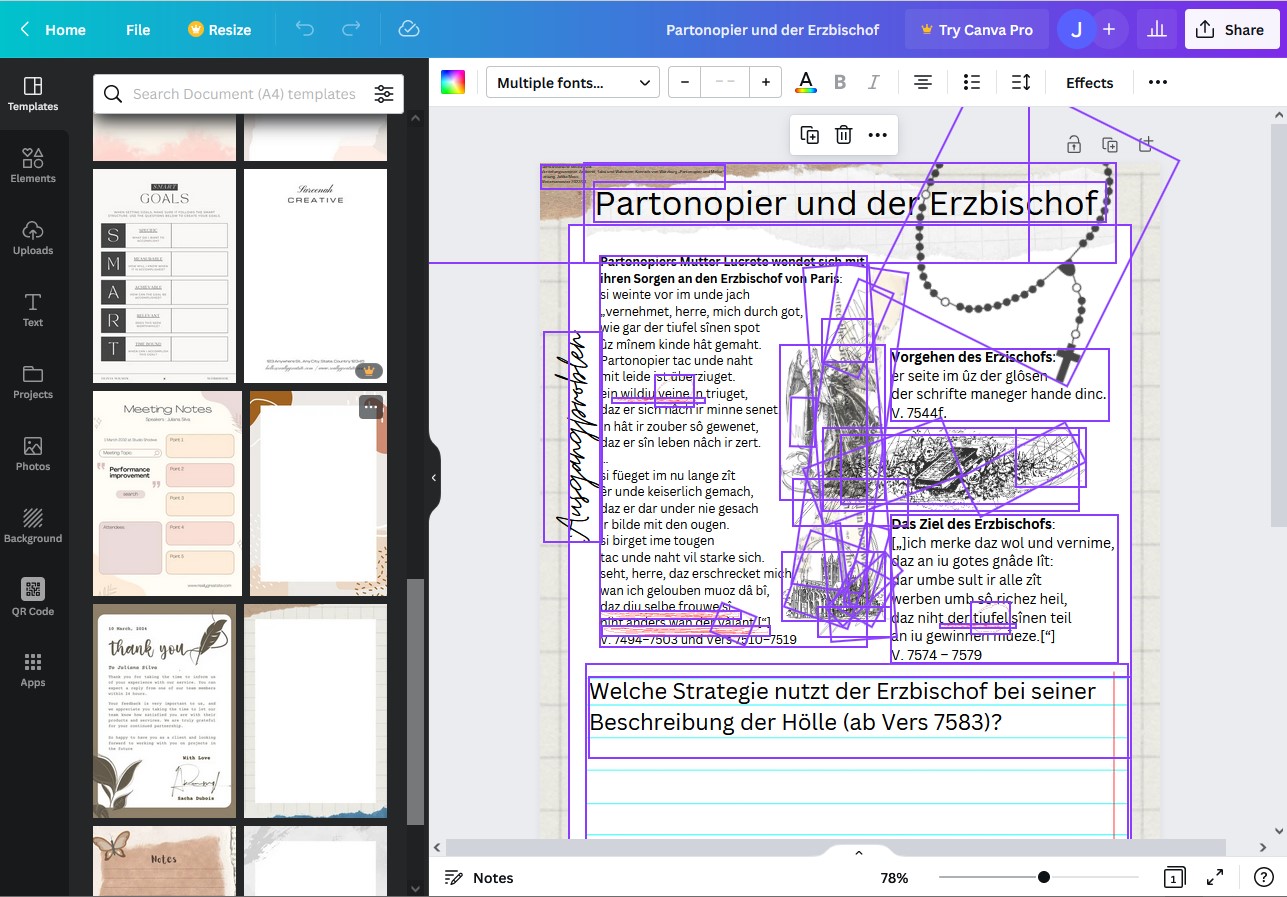Viewport: 1287px width, 897px height.
Task: Click the Try Canva Pro button
Action: click(976, 29)
